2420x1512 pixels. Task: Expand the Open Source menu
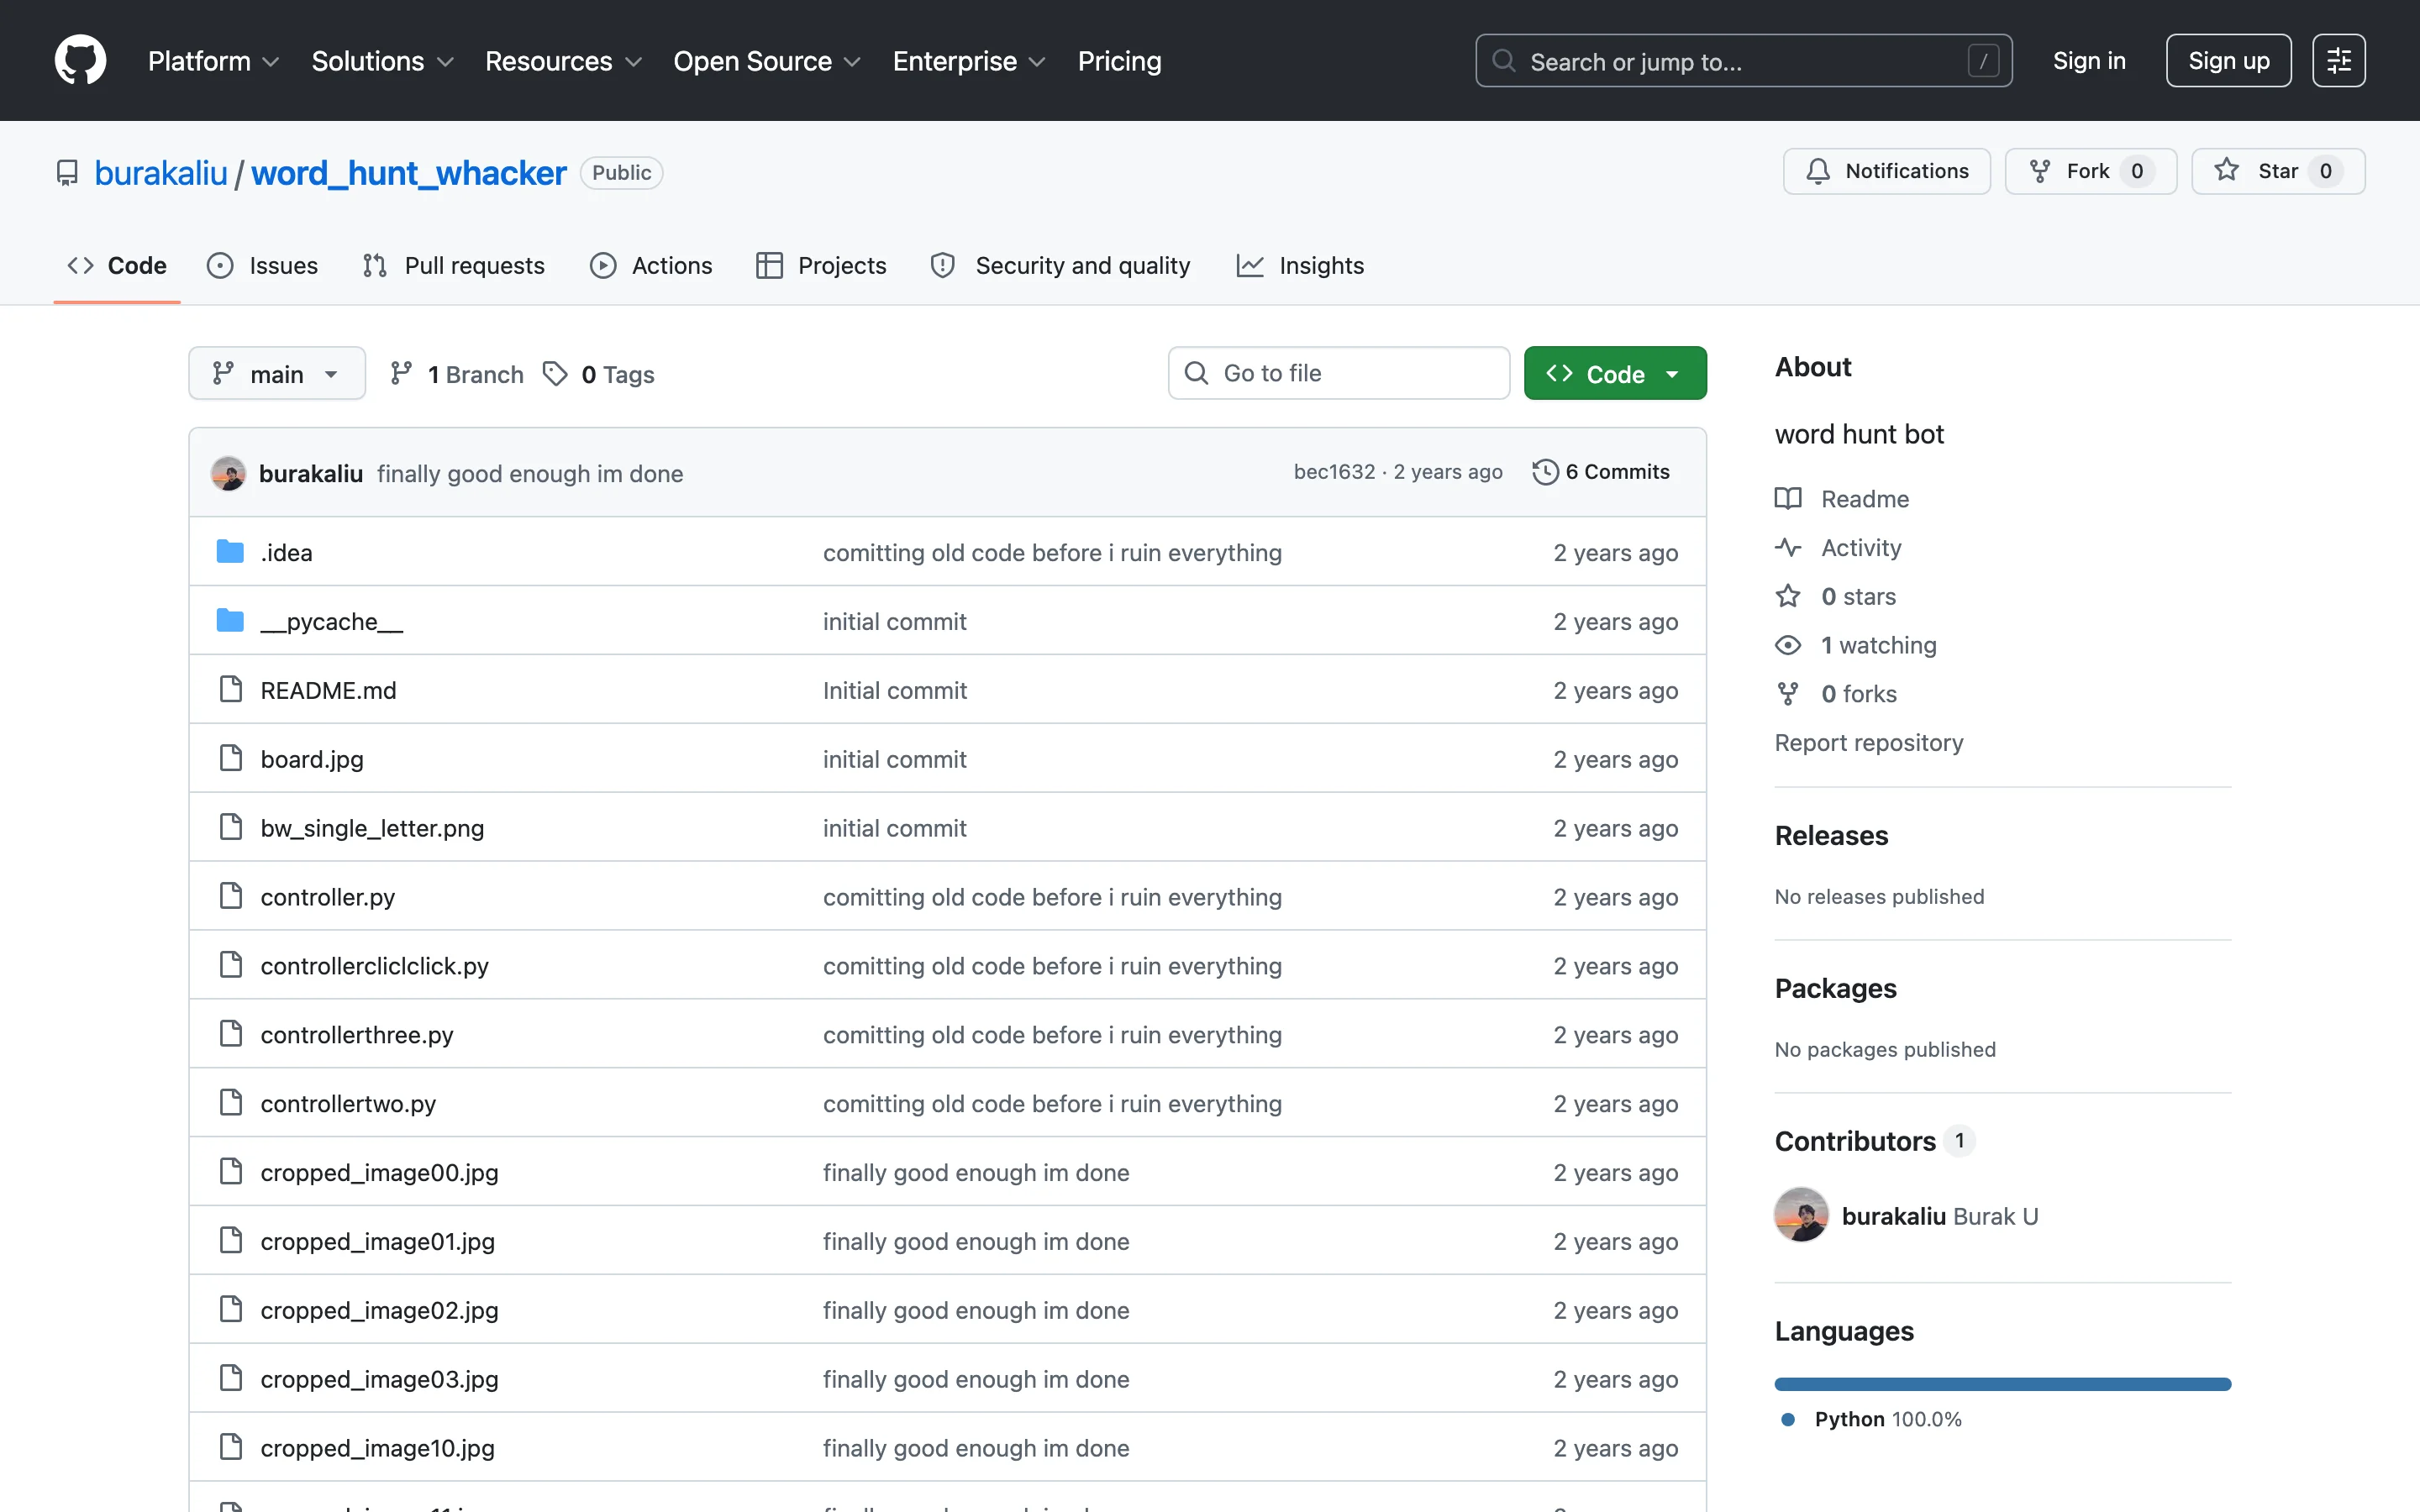coord(766,61)
